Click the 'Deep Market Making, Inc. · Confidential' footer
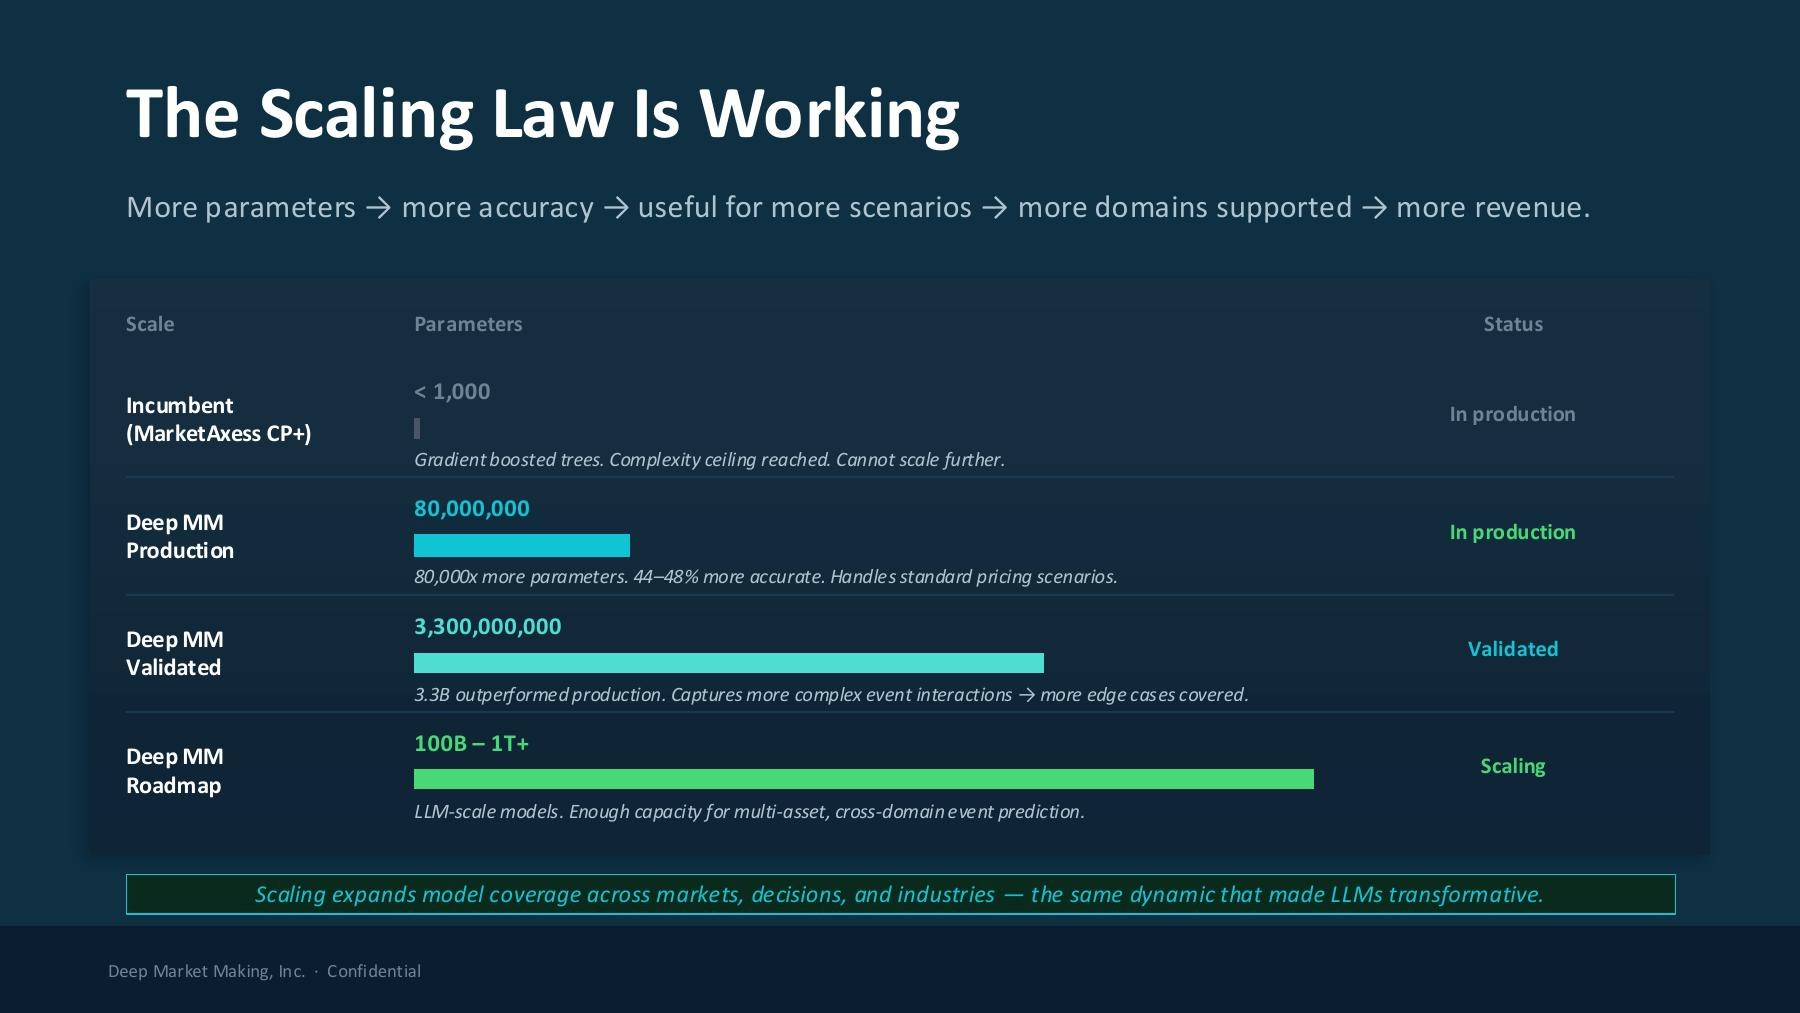This screenshot has height=1013, width=1800. click(x=264, y=971)
